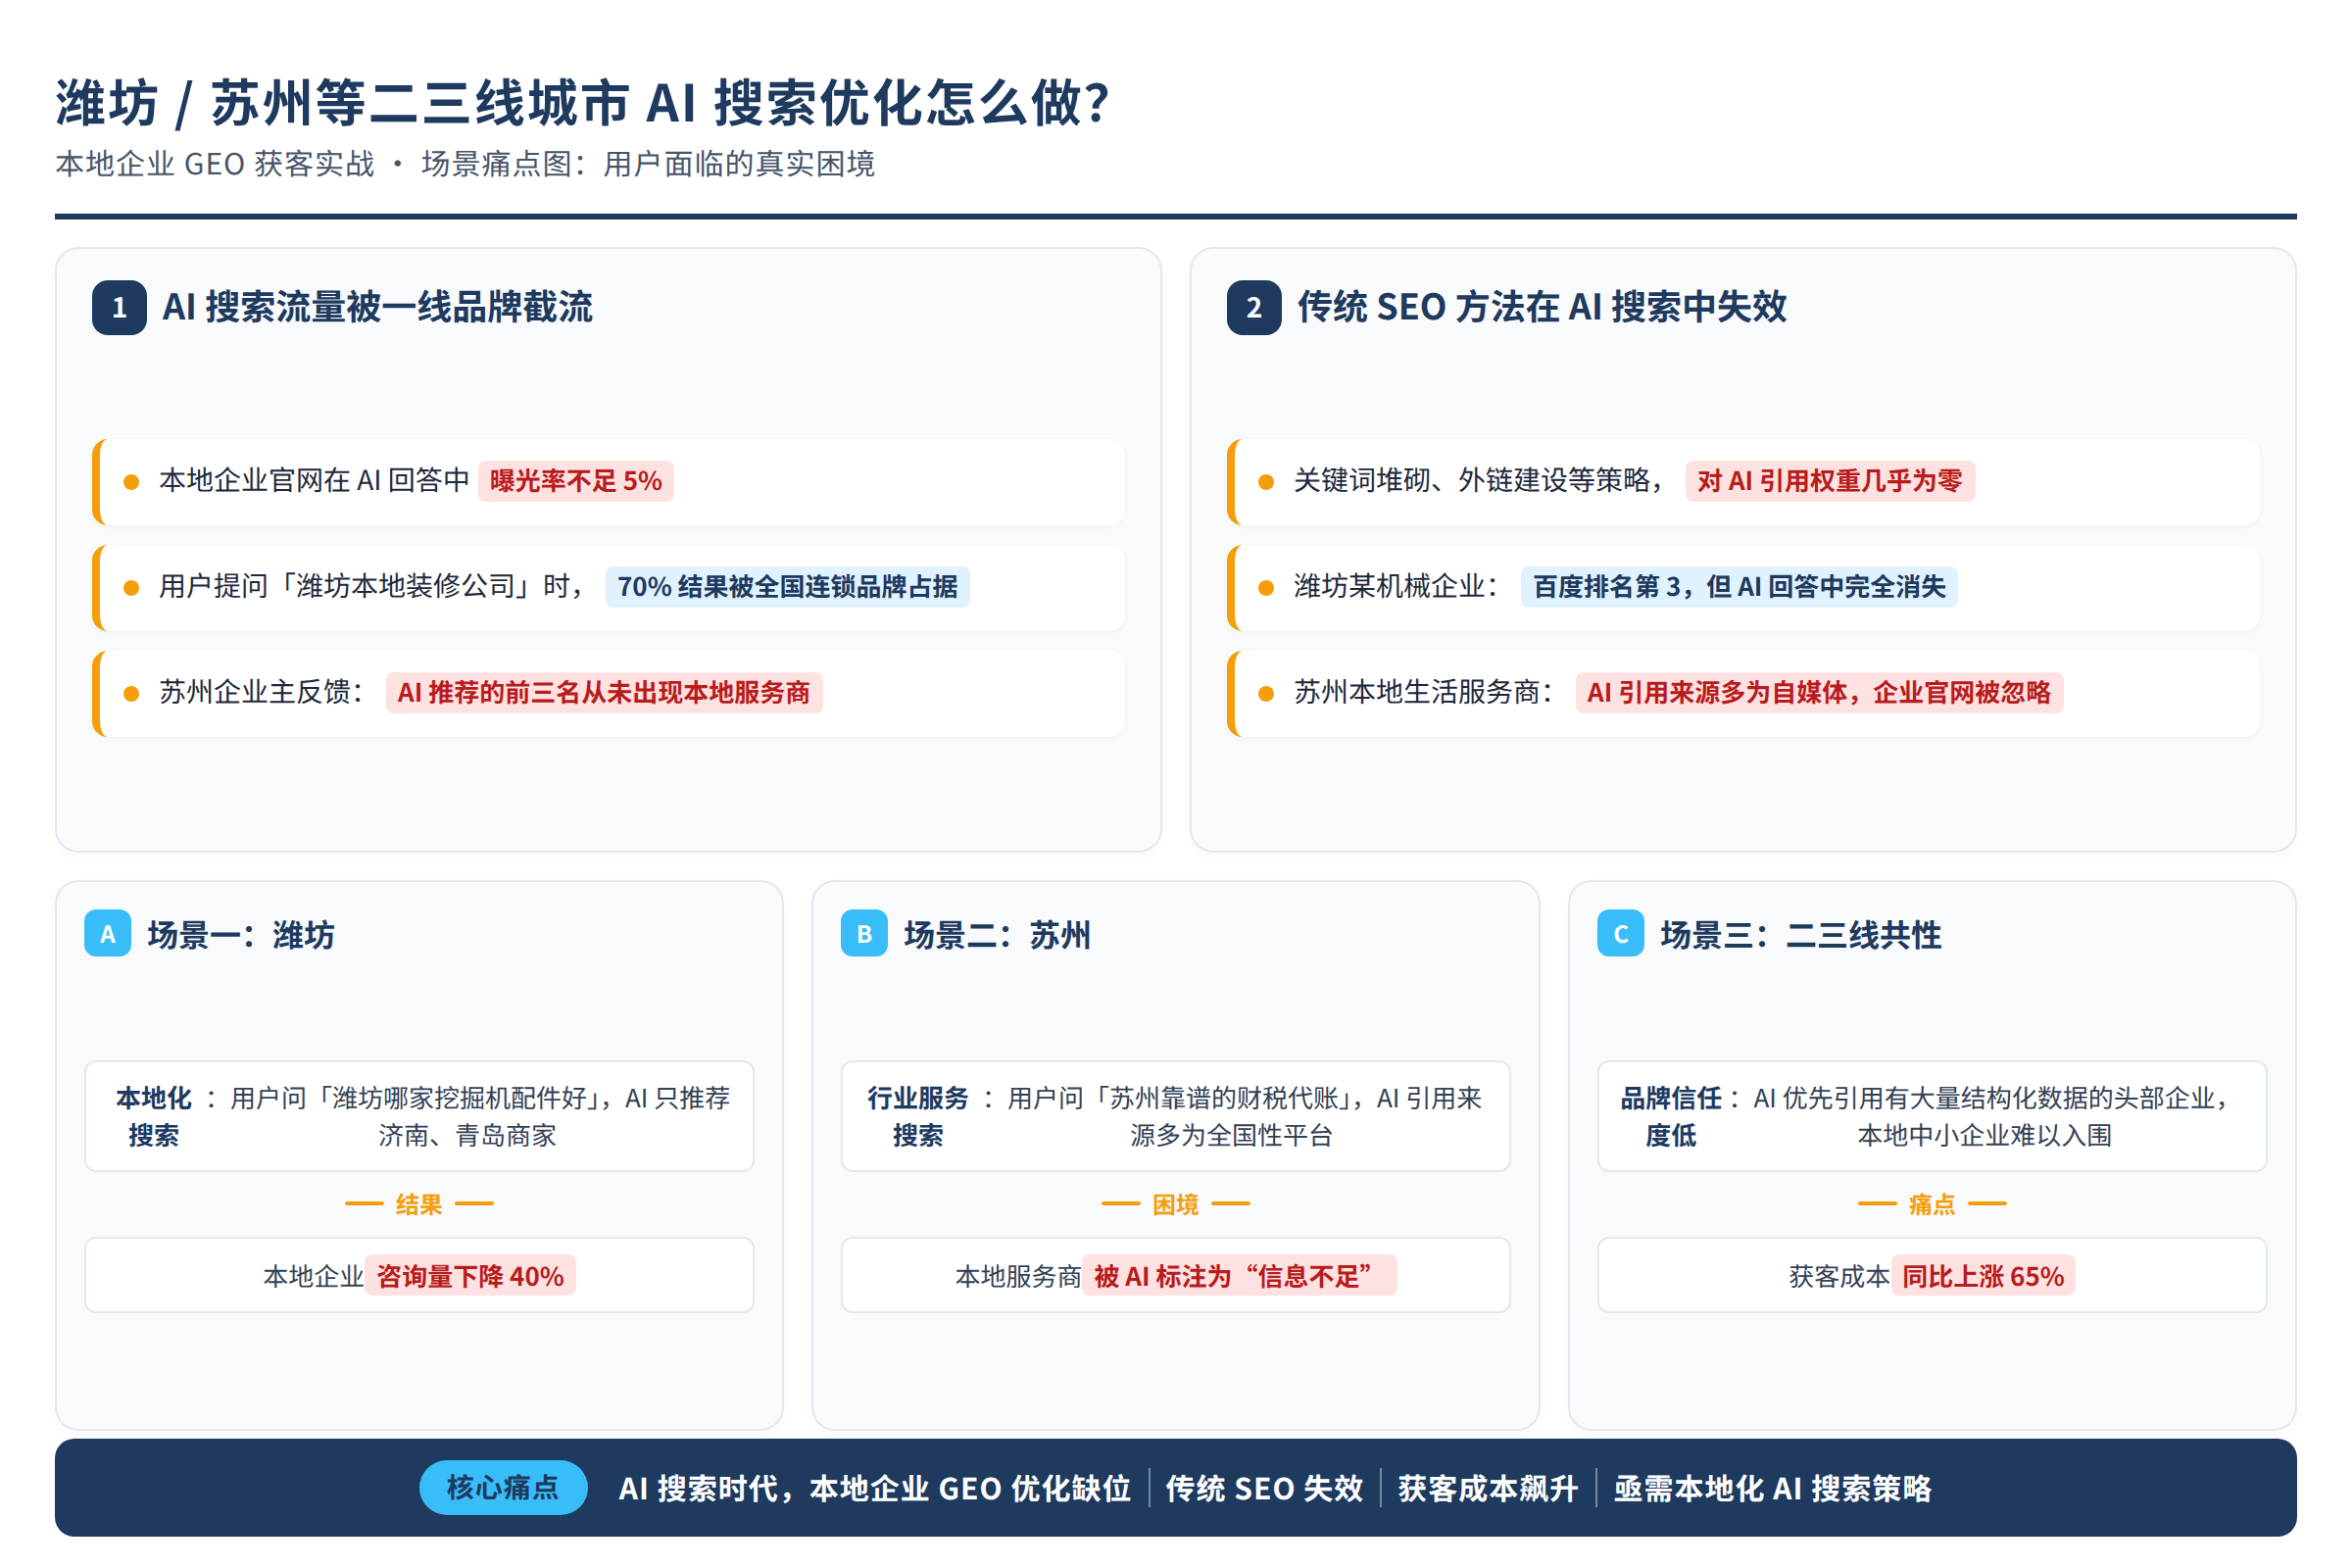This screenshot has height=1568, width=2352.
Task: Click footer text AI 搜索时代，本地企业 GEO 优化缺位
Action: tap(875, 1488)
